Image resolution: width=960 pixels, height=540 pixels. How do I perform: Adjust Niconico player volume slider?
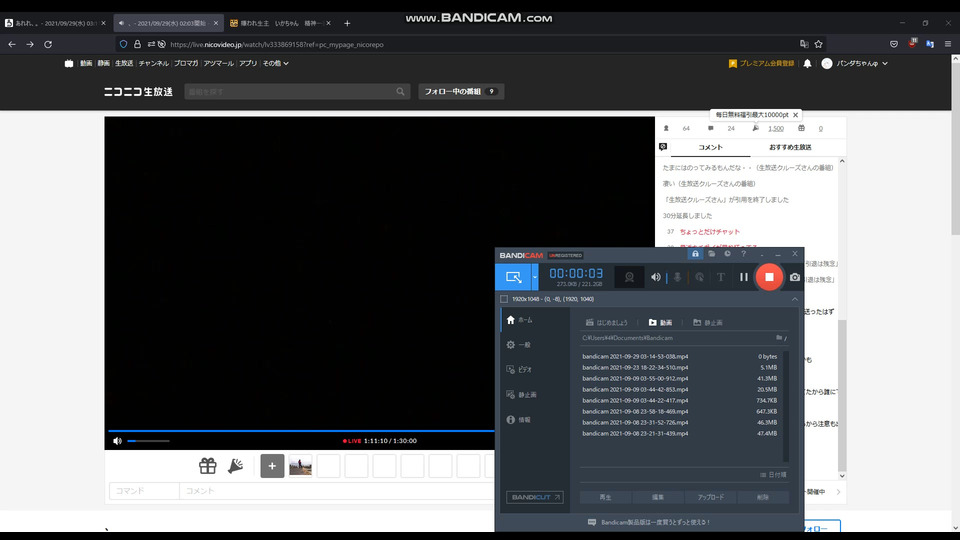point(148,441)
